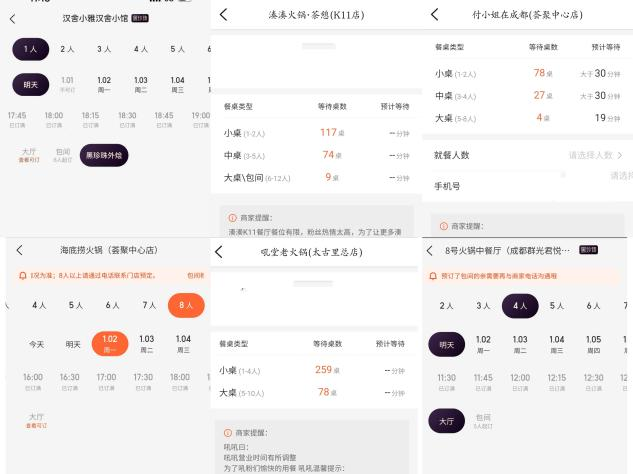The width and height of the screenshot is (633, 474).
Task: Tap 商家提醒 info icon in 付小姐在成都 screen
Action: [444, 226]
